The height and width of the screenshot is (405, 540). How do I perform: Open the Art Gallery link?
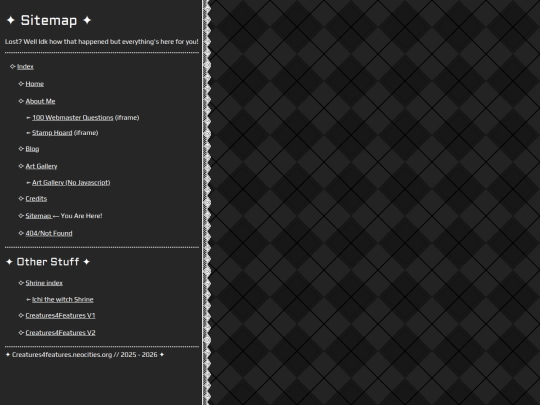tap(41, 166)
